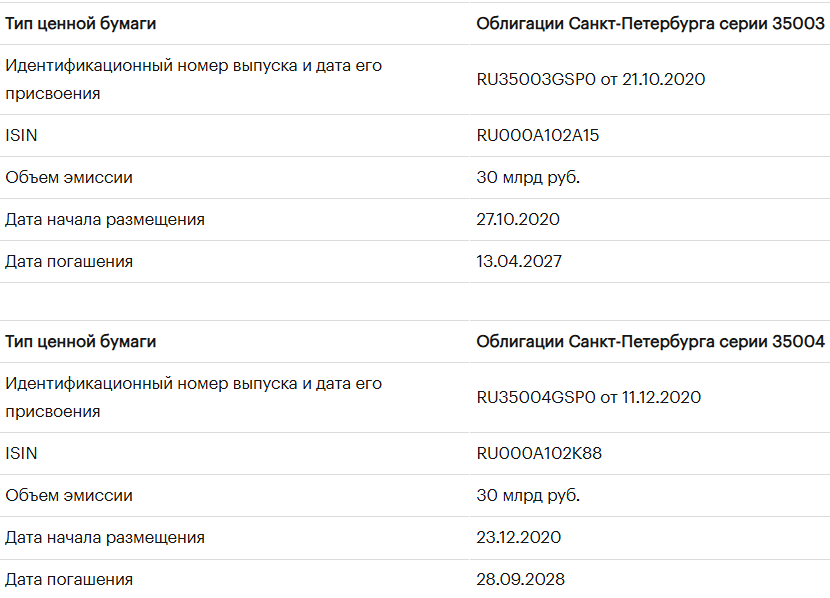Select maturity date 28.09.2028

(x=520, y=579)
